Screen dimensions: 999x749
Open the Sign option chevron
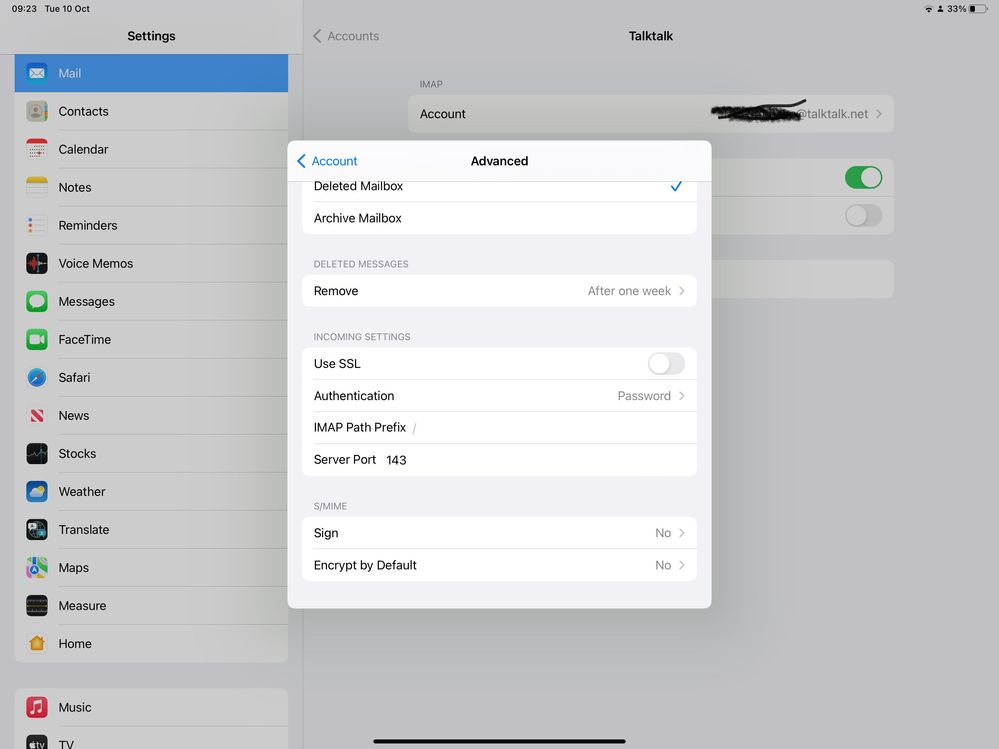[x=682, y=533]
